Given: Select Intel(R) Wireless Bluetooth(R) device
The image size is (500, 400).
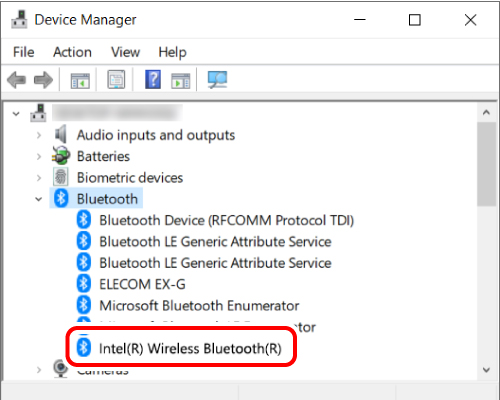Looking at the screenshot, I should 190,348.
